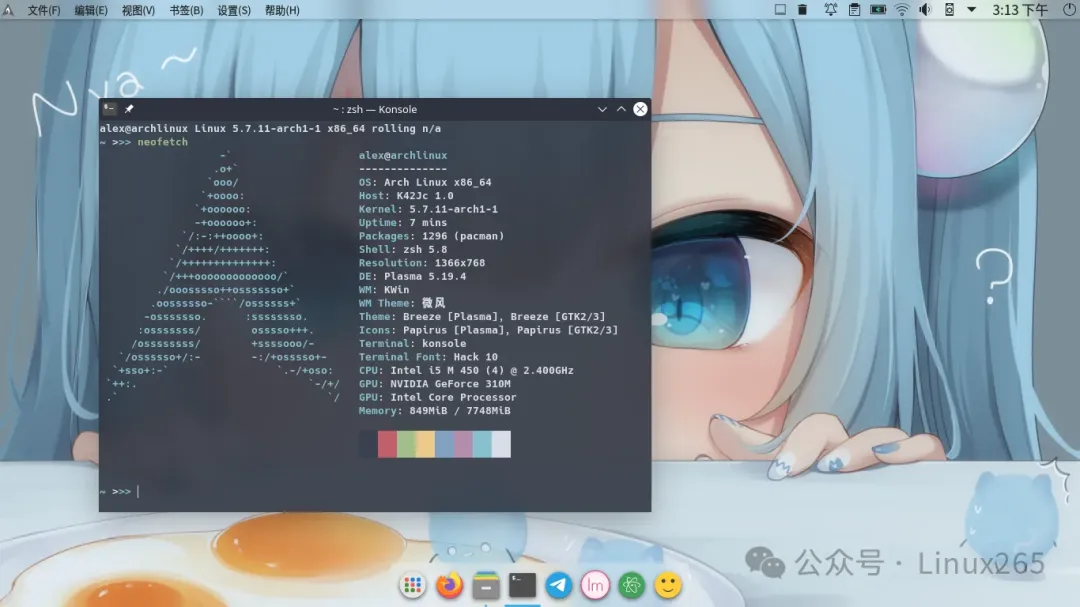Open the application launcher logo in the top panel
Screen dimensions: 1080x607
pos(8,10)
